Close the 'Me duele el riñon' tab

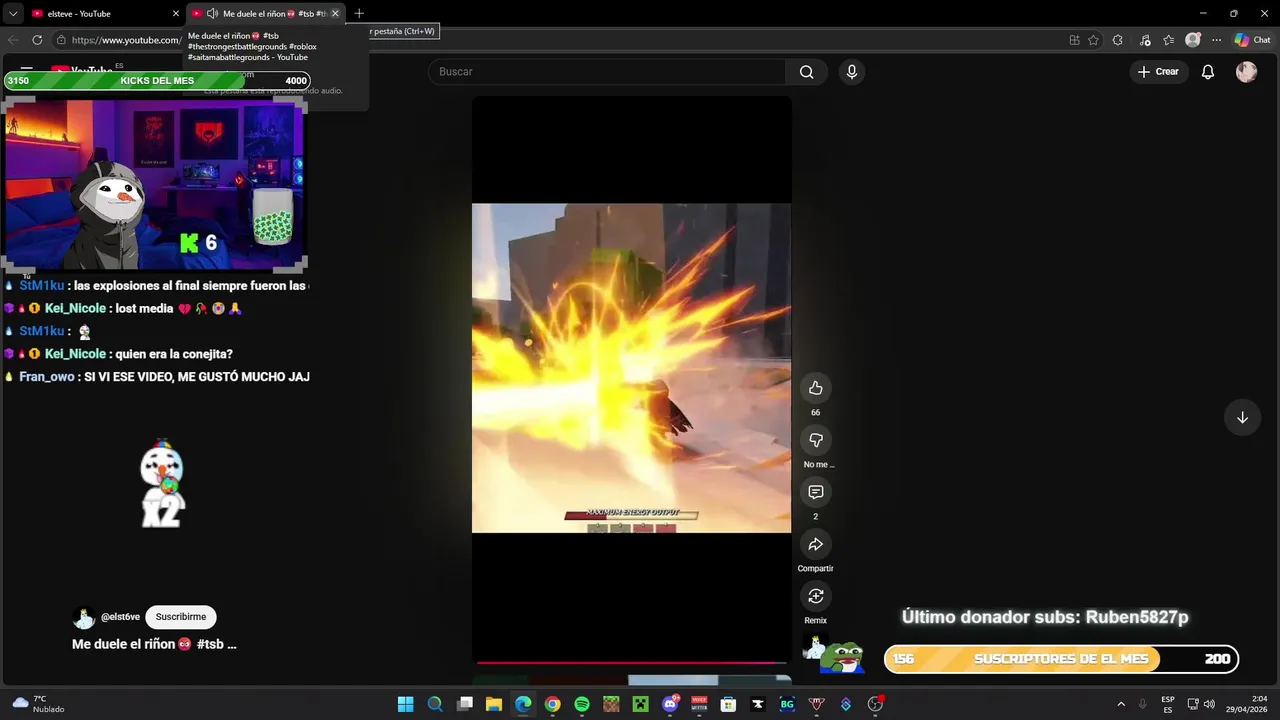click(335, 14)
